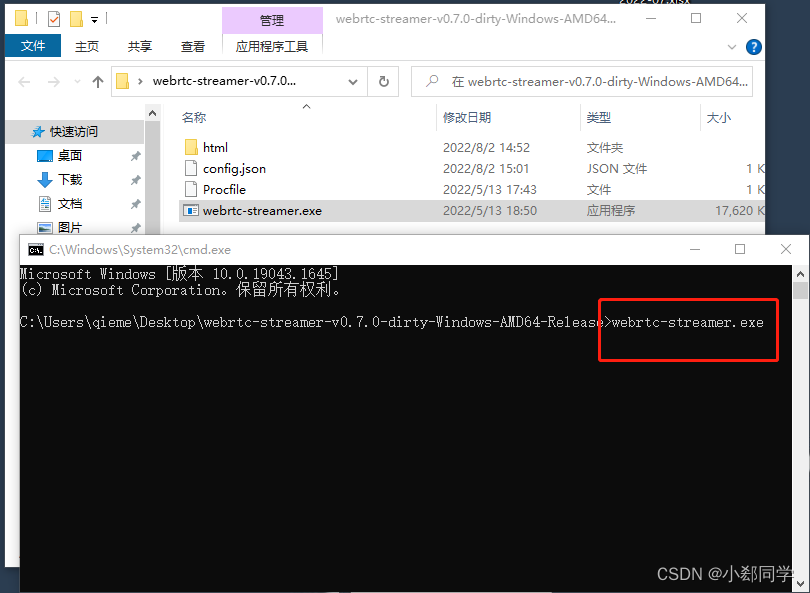Sort files by the 修改日期 column
This screenshot has height=593, width=810.
470,117
